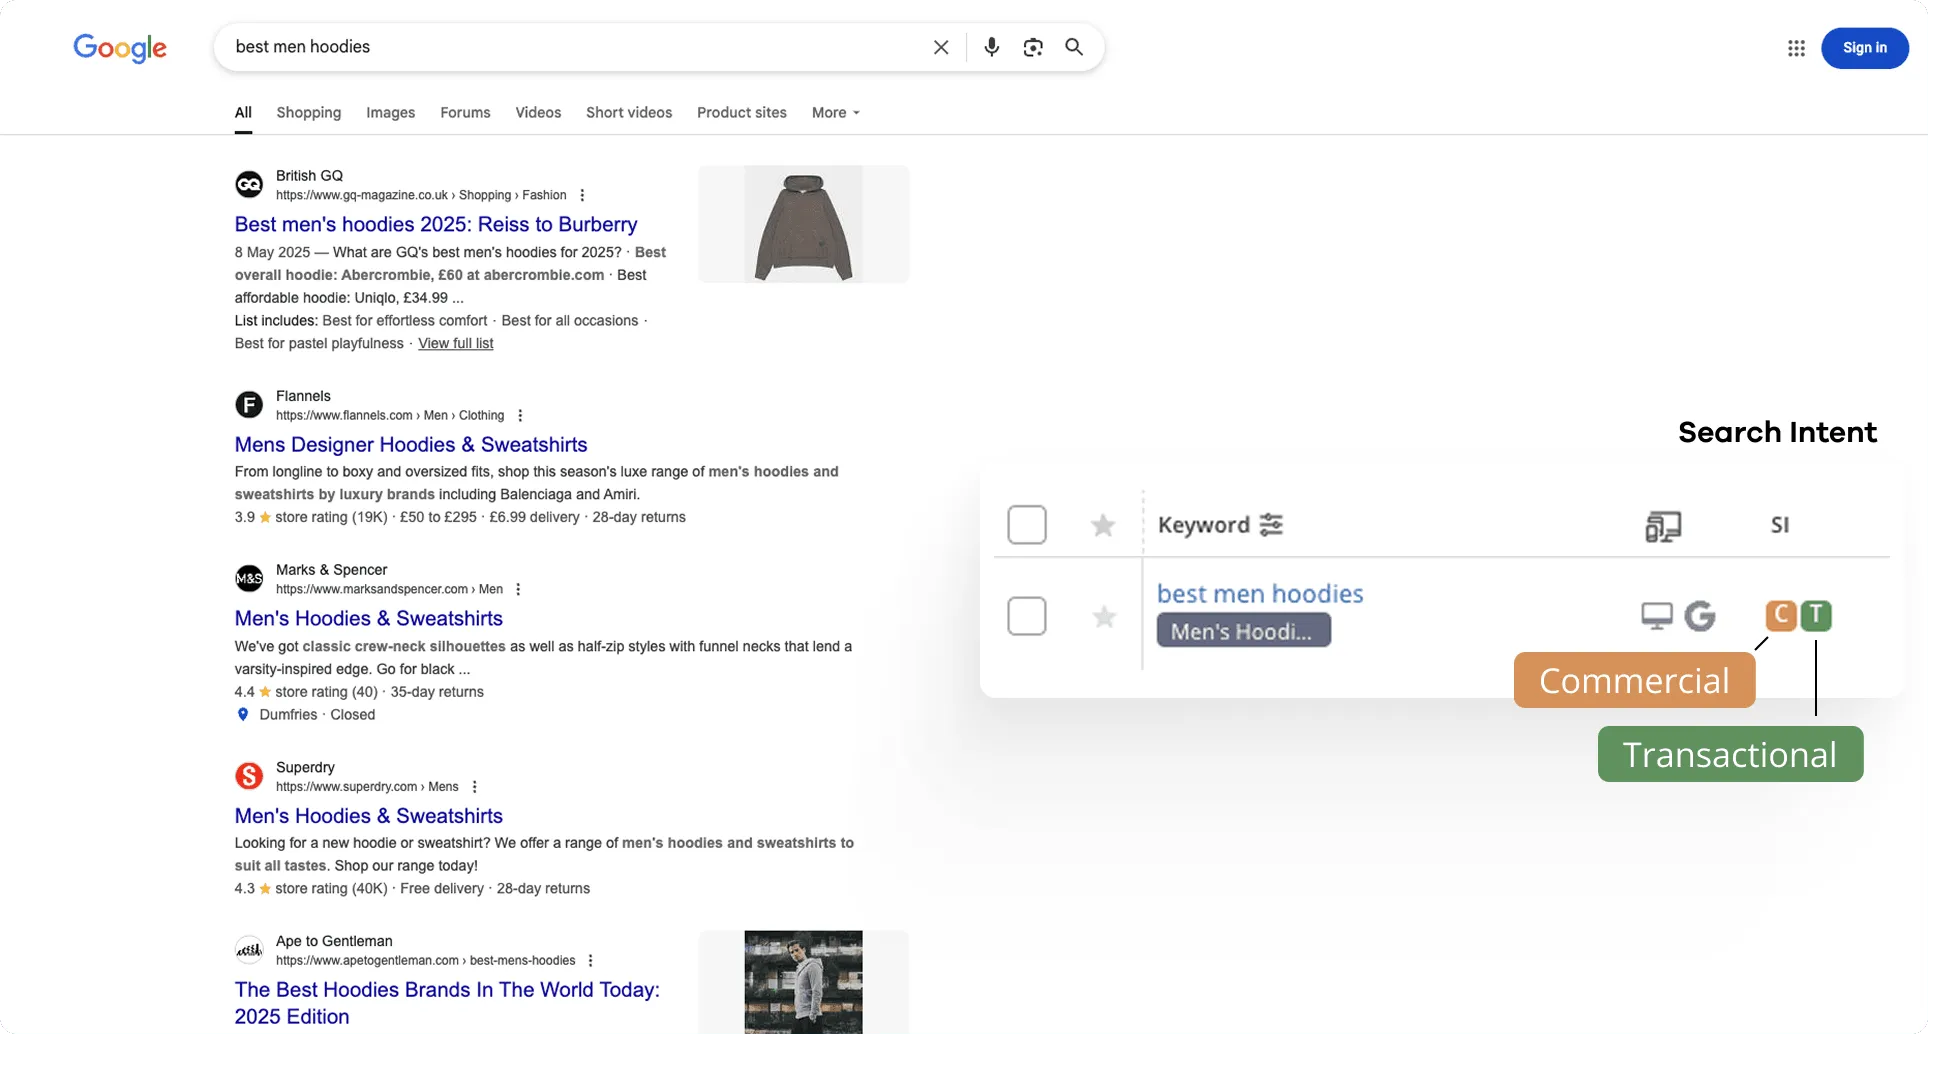Open the three-dot menu on Superdry result

coord(475,787)
